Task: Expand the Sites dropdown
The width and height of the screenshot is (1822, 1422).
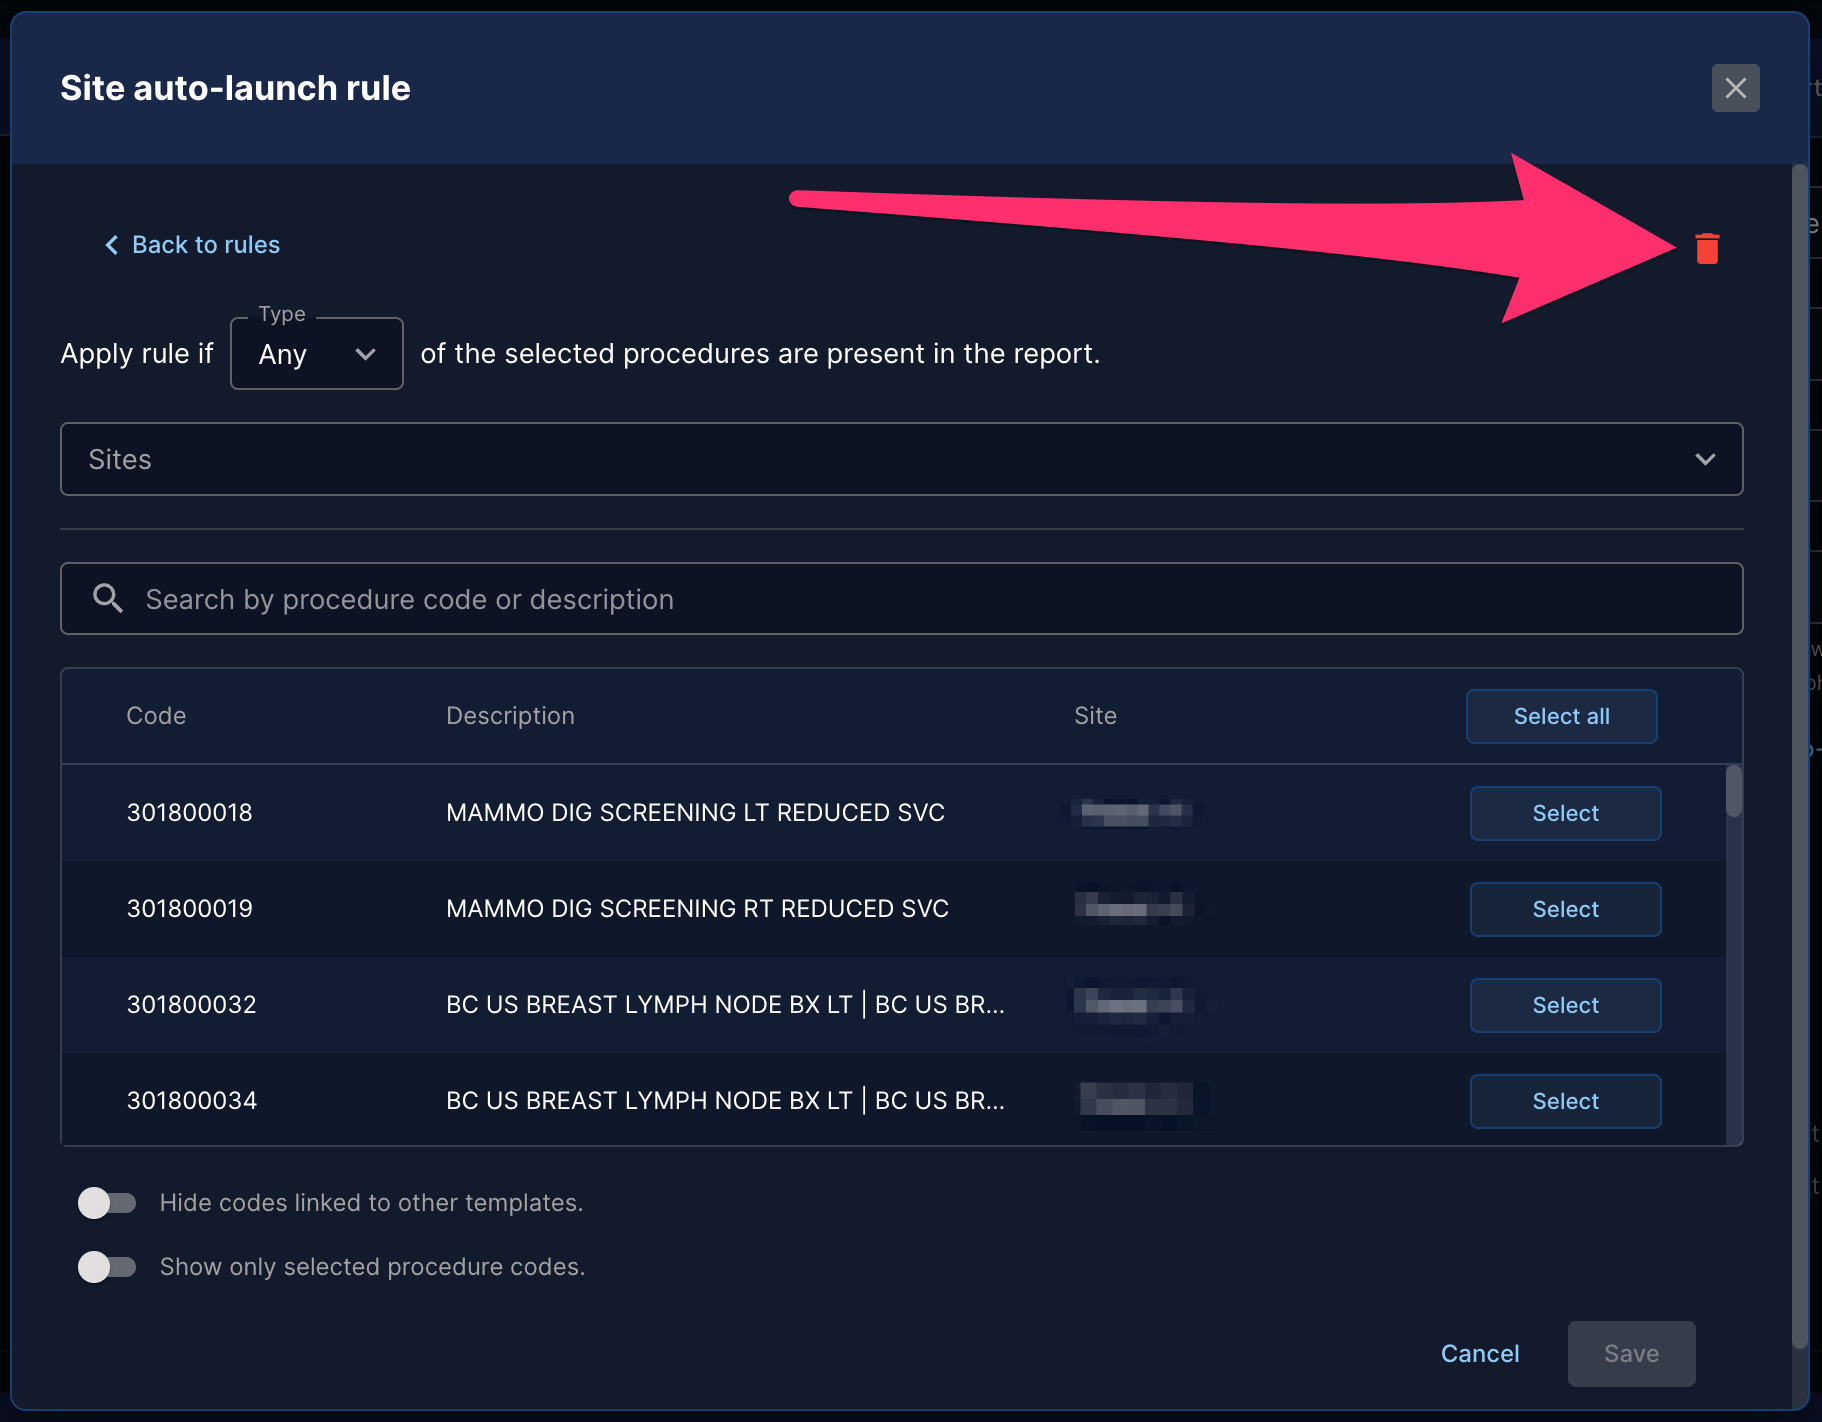Action: tap(901, 459)
